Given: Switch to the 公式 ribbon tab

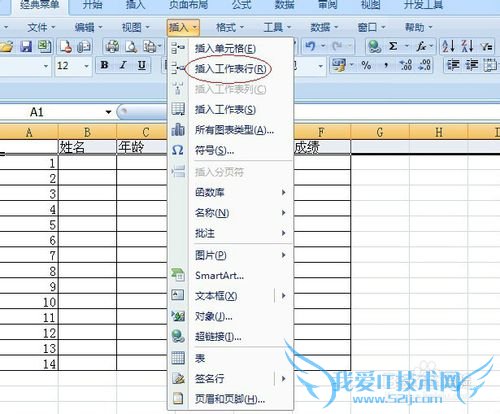Looking at the screenshot, I should coord(241,5).
